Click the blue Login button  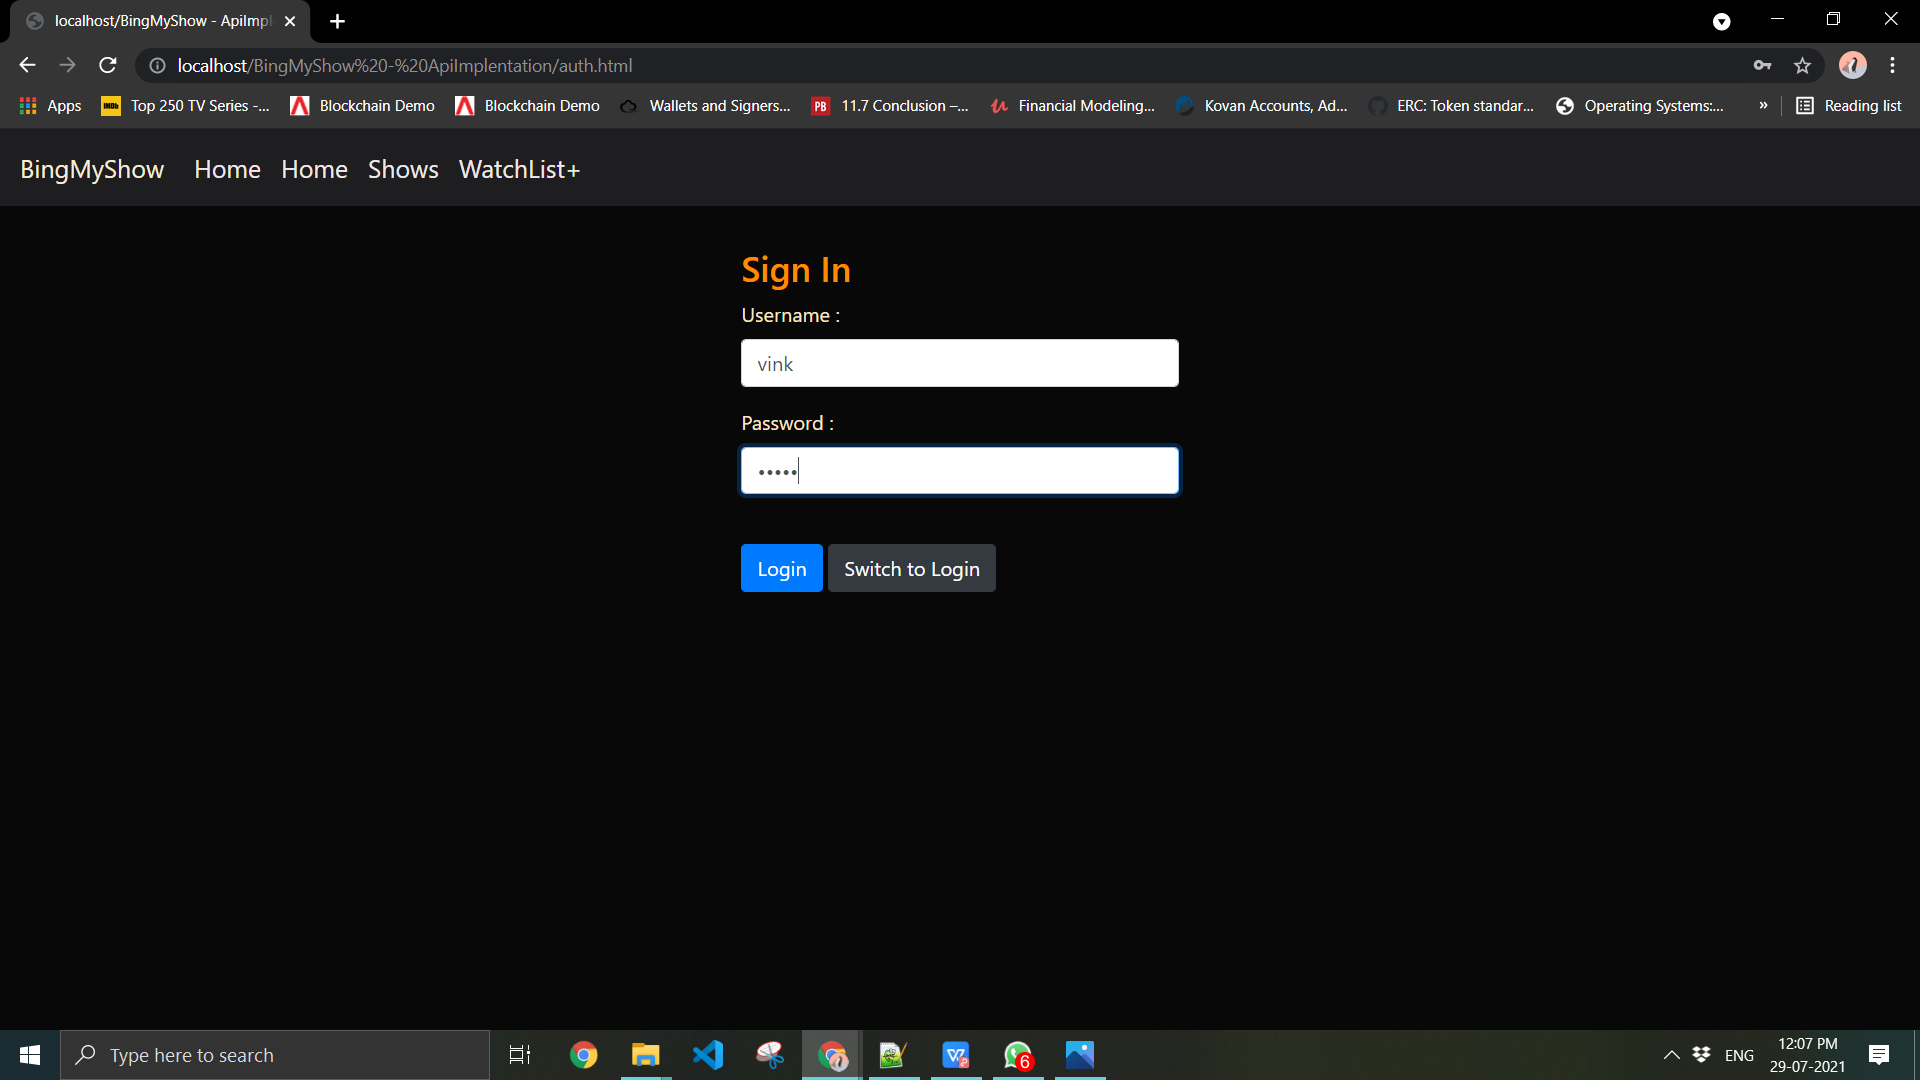(781, 569)
